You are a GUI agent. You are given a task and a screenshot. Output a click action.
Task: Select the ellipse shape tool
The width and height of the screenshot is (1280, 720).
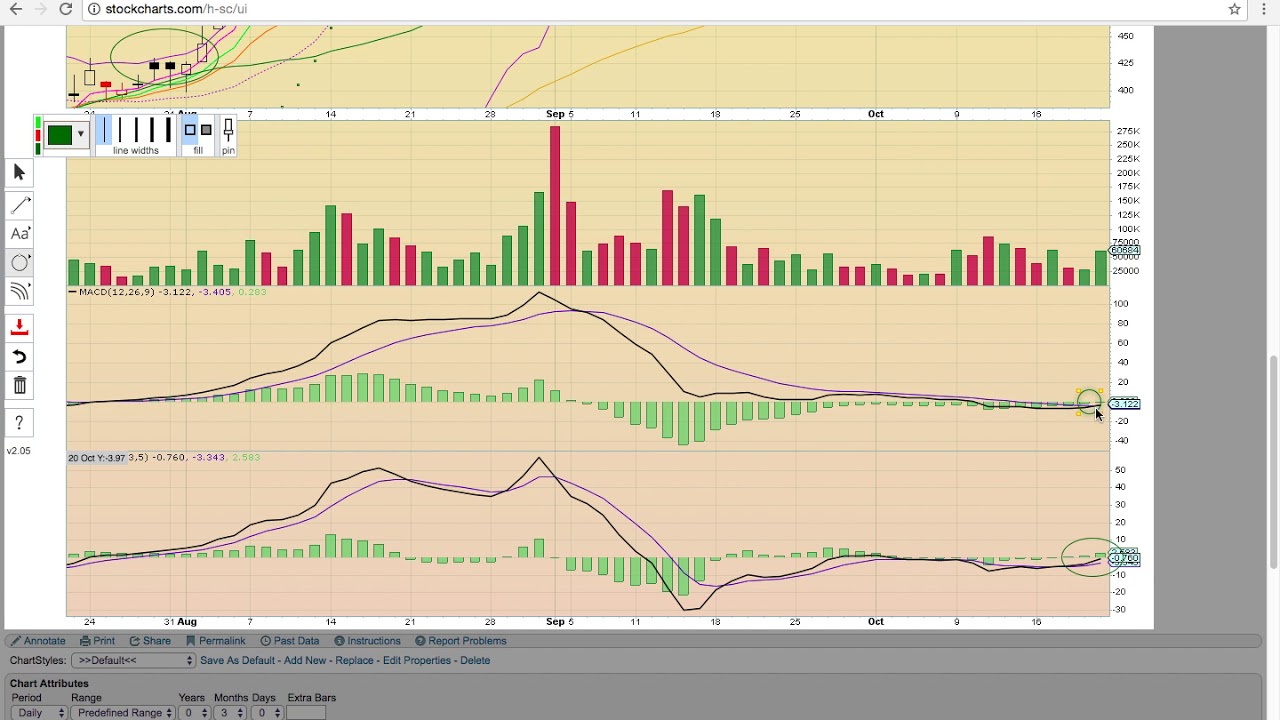(19, 263)
